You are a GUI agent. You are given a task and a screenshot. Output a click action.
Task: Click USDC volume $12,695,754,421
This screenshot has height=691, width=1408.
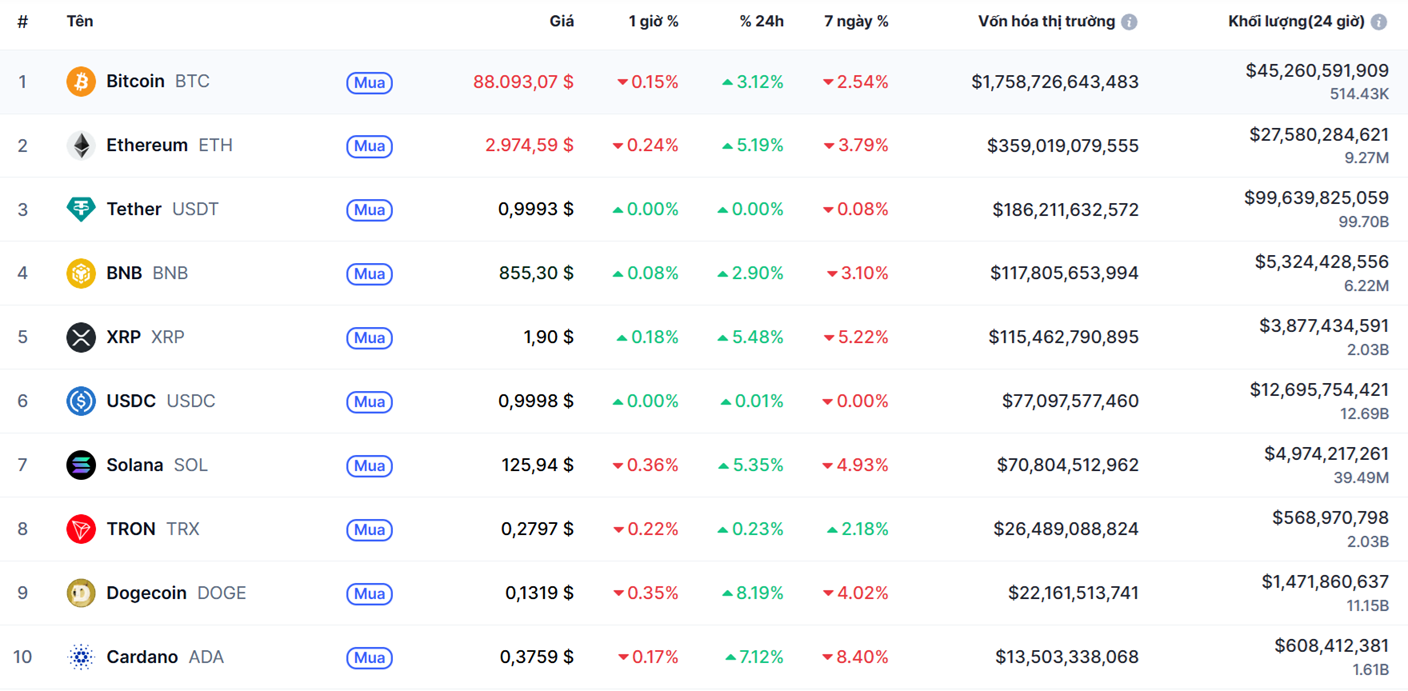point(1319,390)
